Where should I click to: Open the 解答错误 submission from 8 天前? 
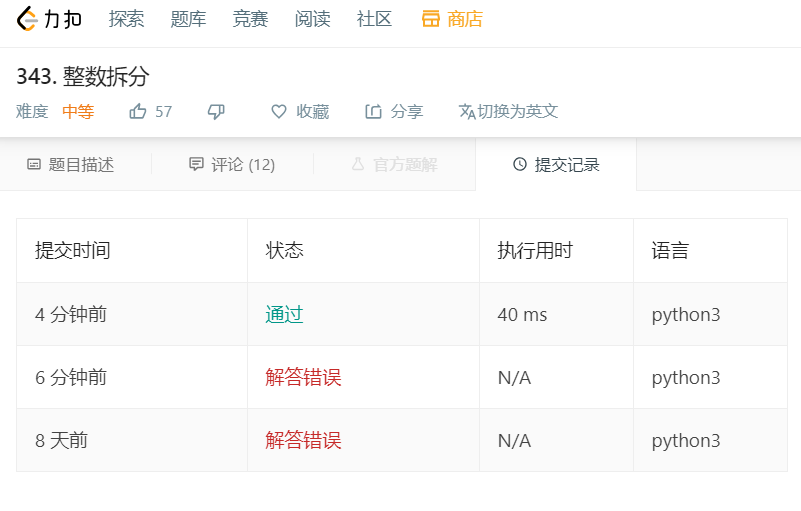303,440
